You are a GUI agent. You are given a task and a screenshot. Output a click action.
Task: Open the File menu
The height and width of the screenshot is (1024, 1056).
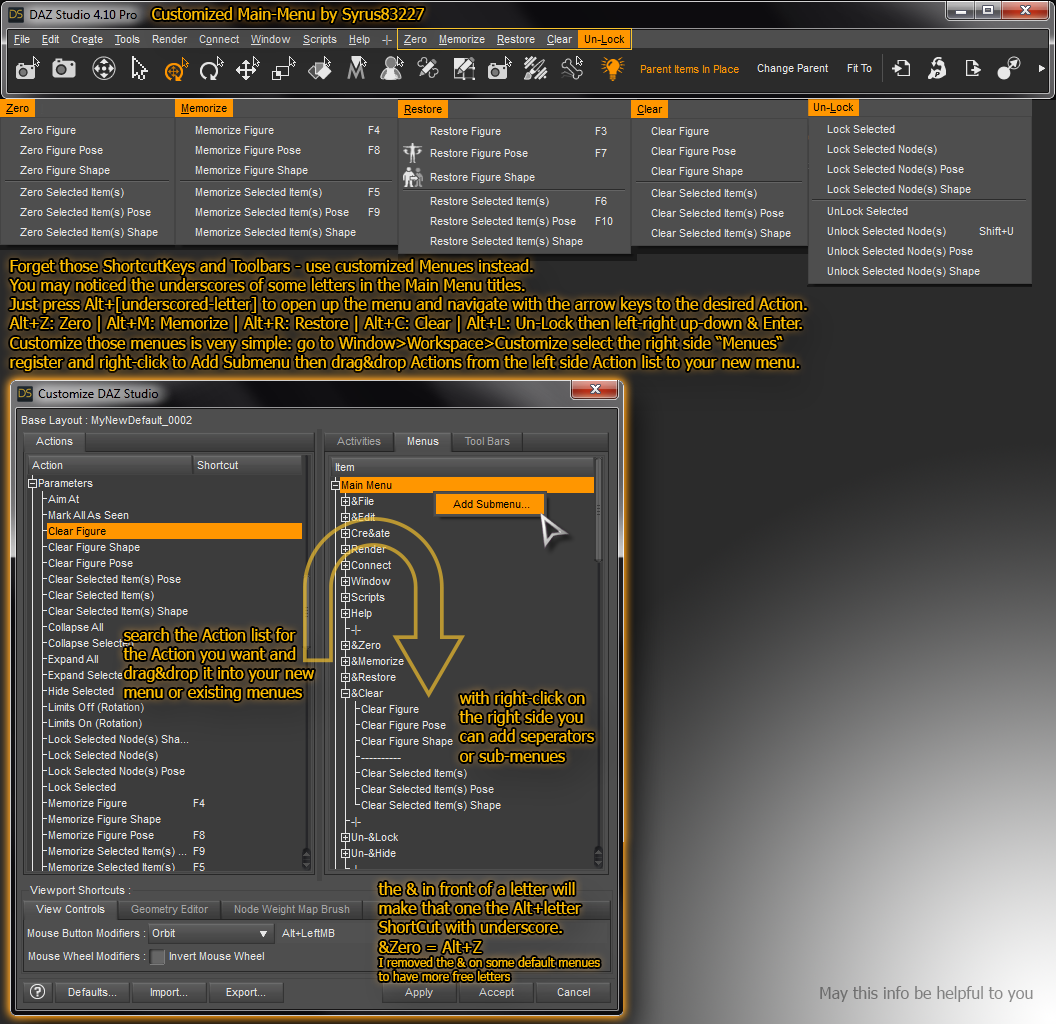click(22, 39)
